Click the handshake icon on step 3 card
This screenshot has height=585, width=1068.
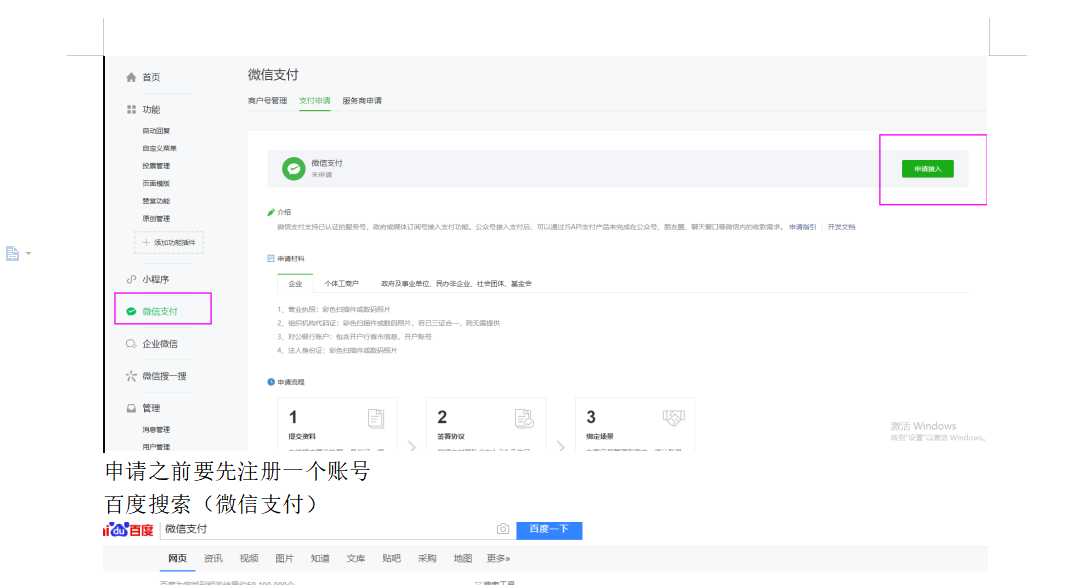coord(674,417)
